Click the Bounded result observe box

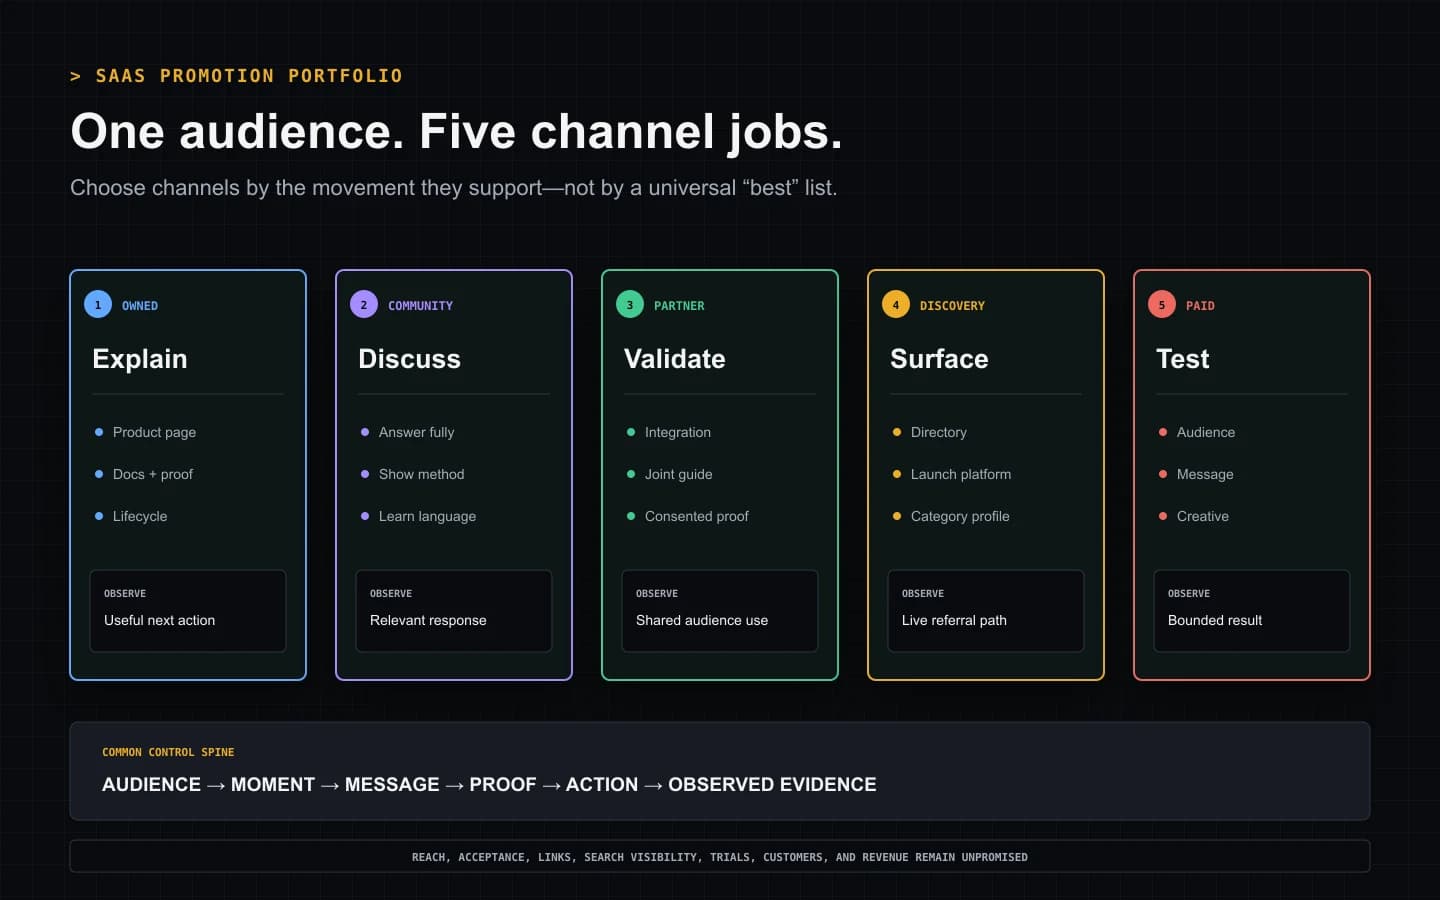click(1252, 611)
